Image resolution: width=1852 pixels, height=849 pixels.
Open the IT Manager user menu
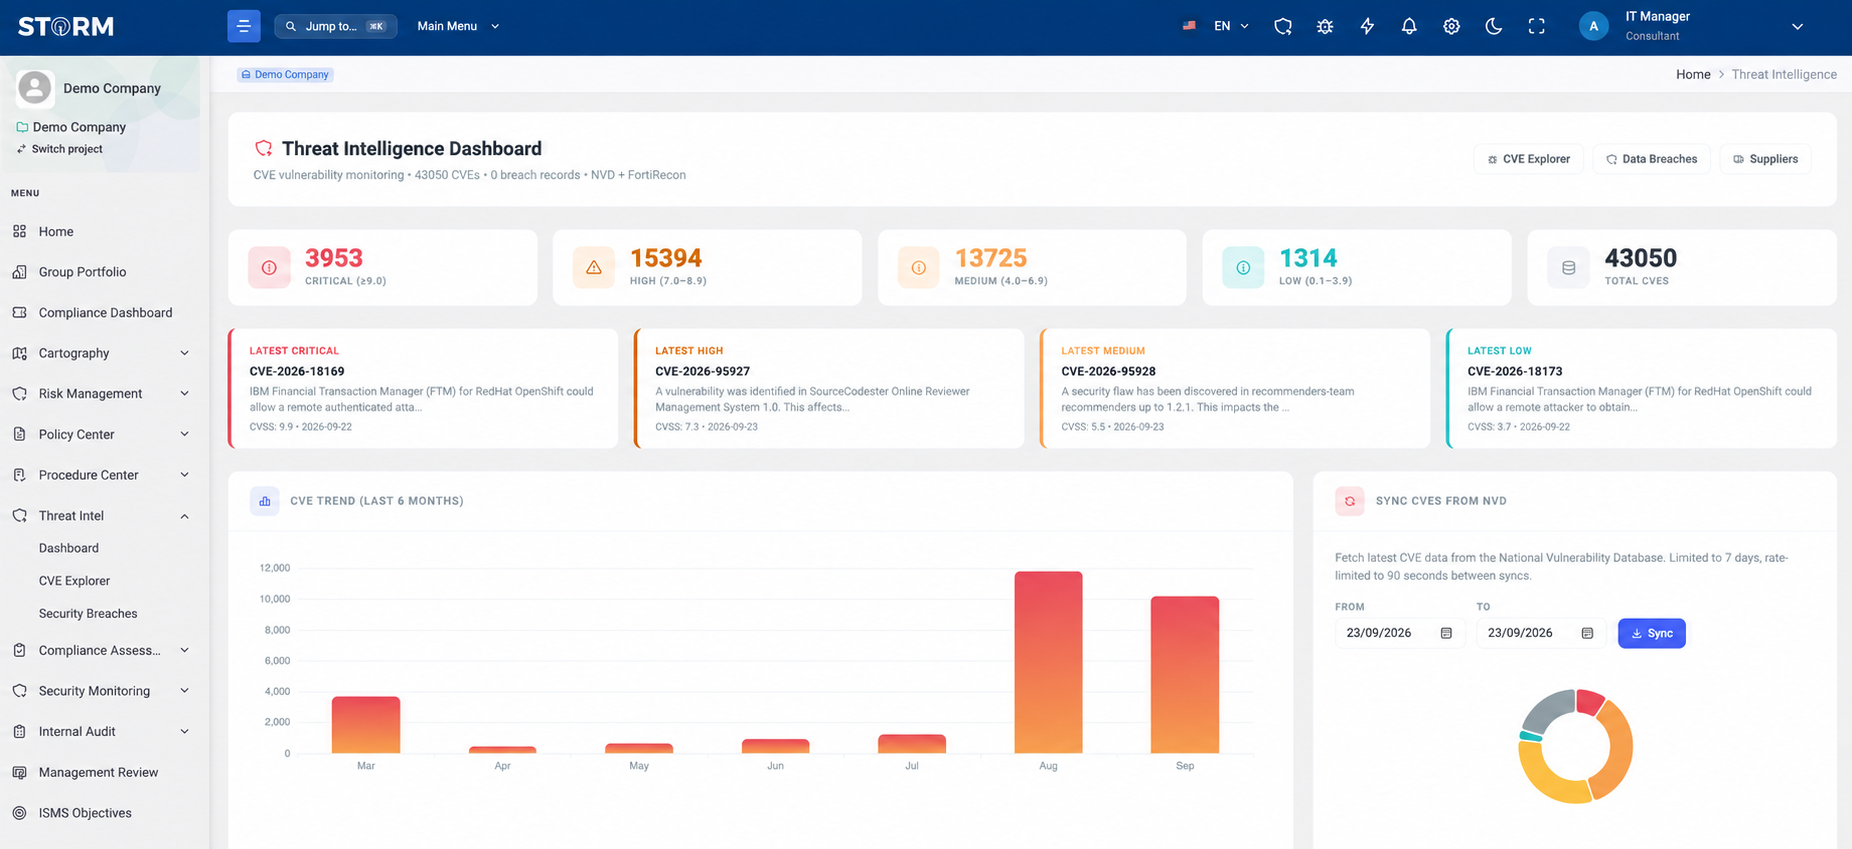tap(1691, 26)
